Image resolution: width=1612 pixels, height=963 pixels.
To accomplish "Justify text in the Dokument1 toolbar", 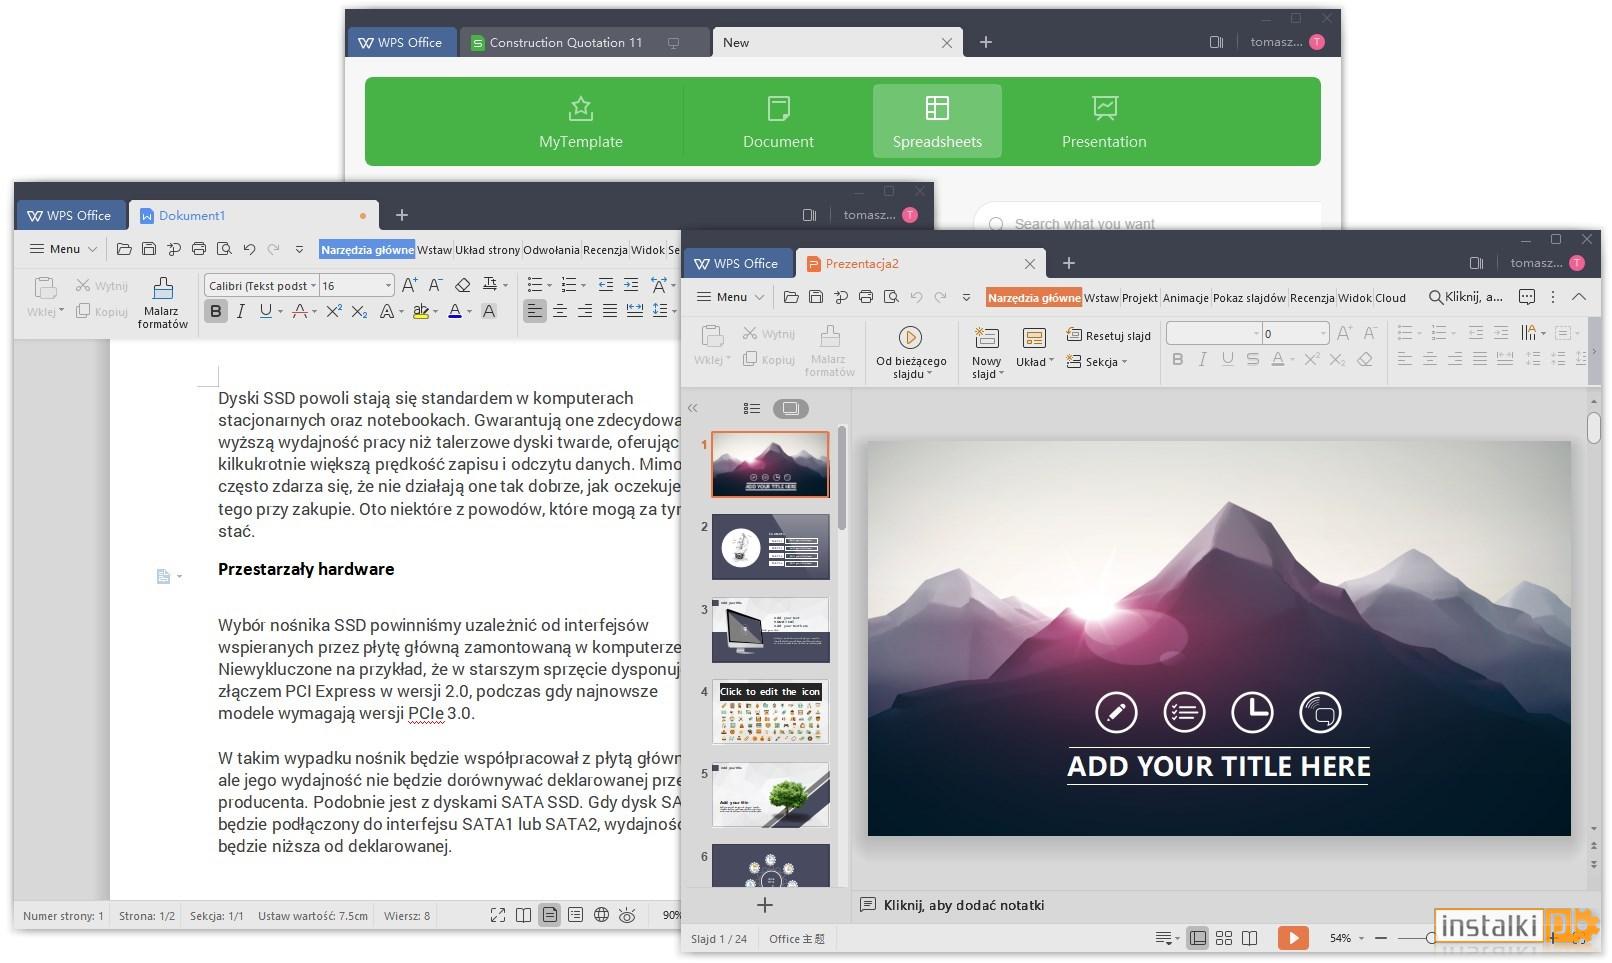I will 609,311.
